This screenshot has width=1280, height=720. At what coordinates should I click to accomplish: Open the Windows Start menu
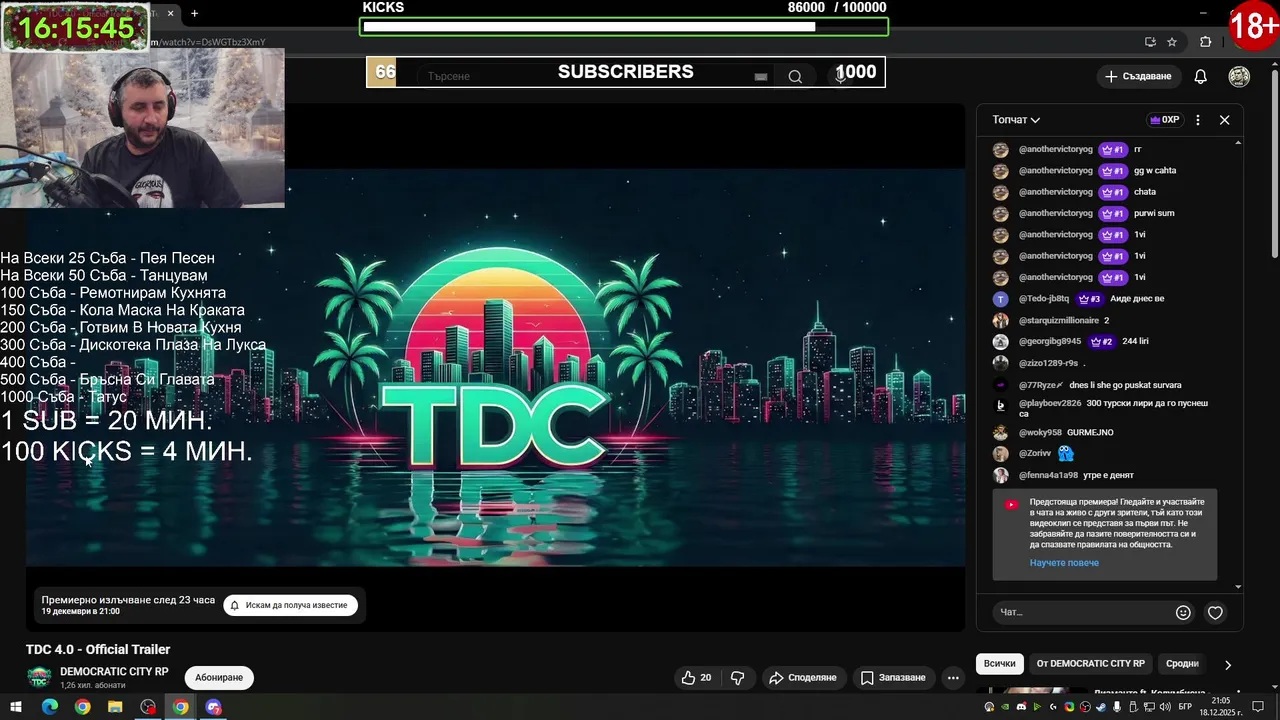18,707
